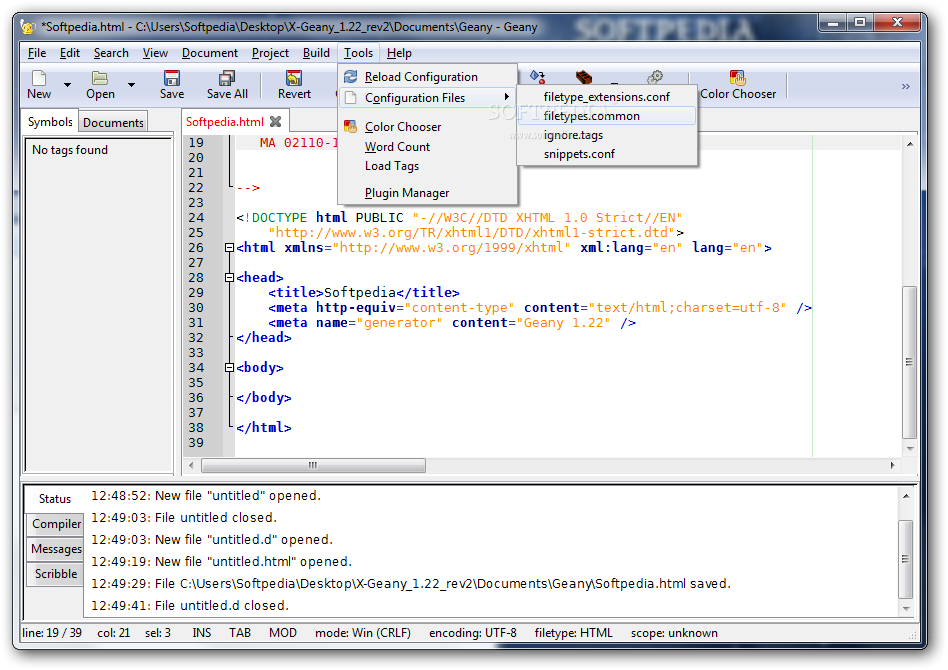This screenshot has width=948, height=670.
Task: Open the View menu
Action: pos(155,53)
